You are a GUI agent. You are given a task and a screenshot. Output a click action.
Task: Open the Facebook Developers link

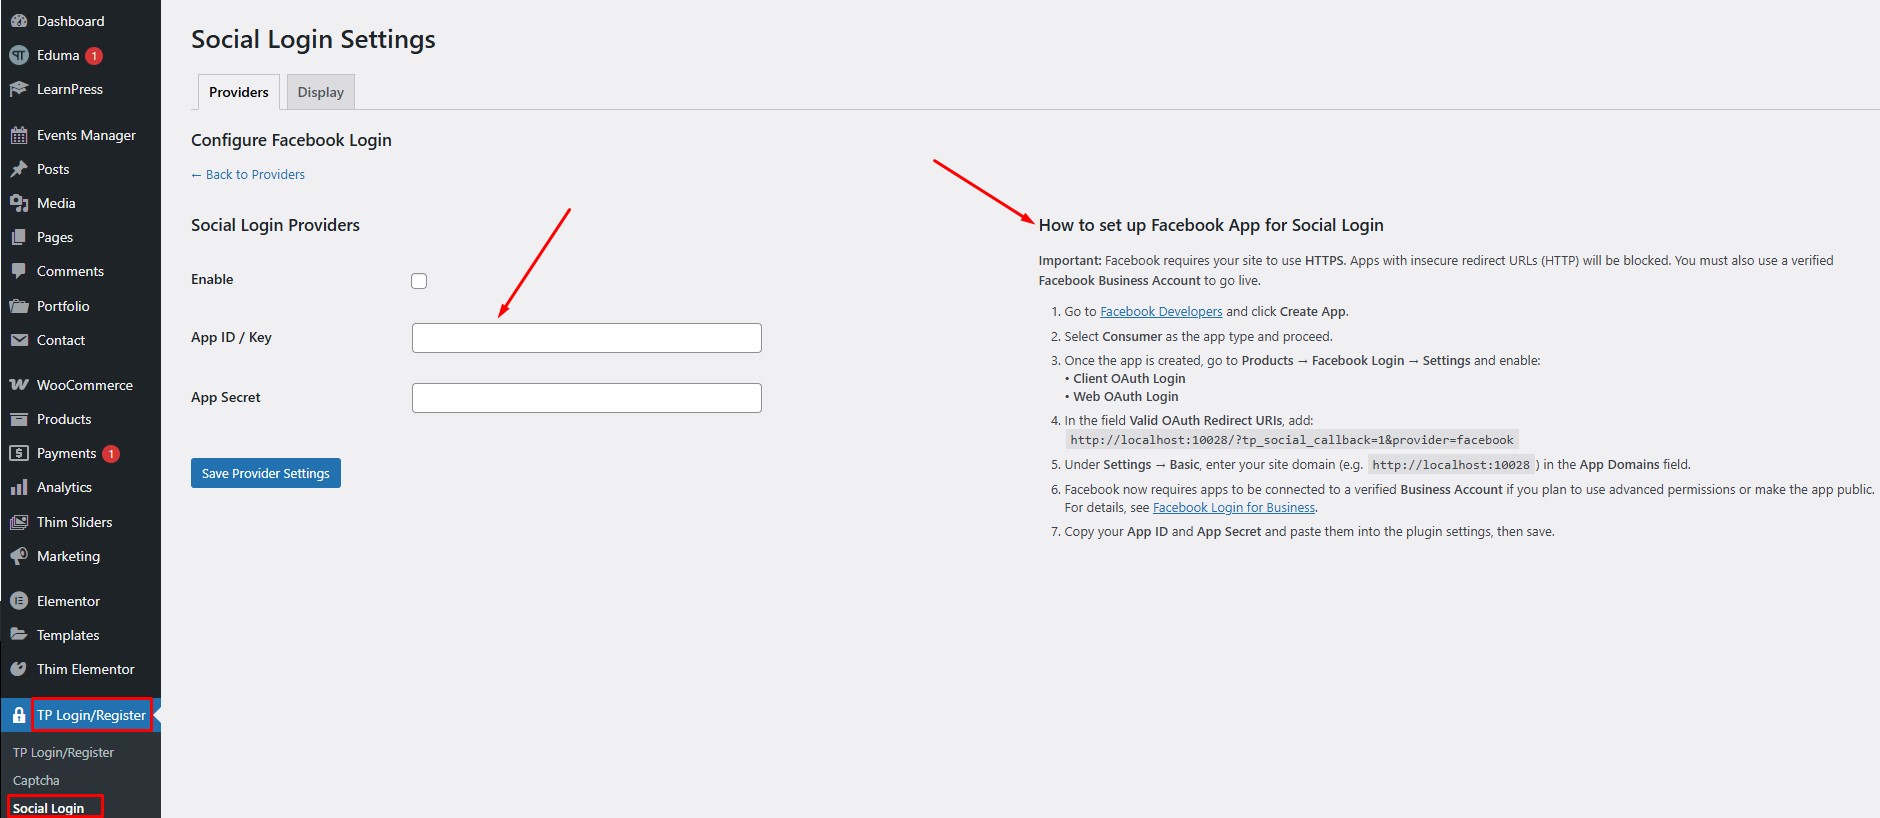(x=1160, y=312)
